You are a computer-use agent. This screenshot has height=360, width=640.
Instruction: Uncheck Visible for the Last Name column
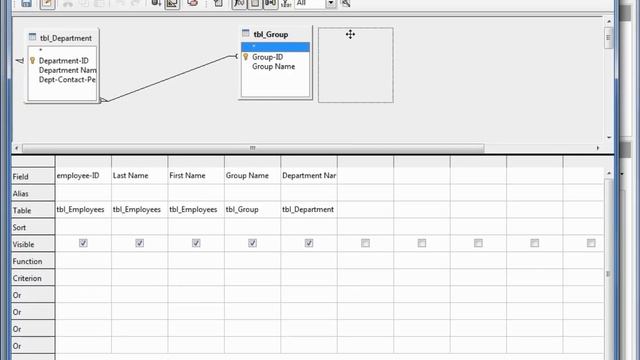click(x=140, y=243)
